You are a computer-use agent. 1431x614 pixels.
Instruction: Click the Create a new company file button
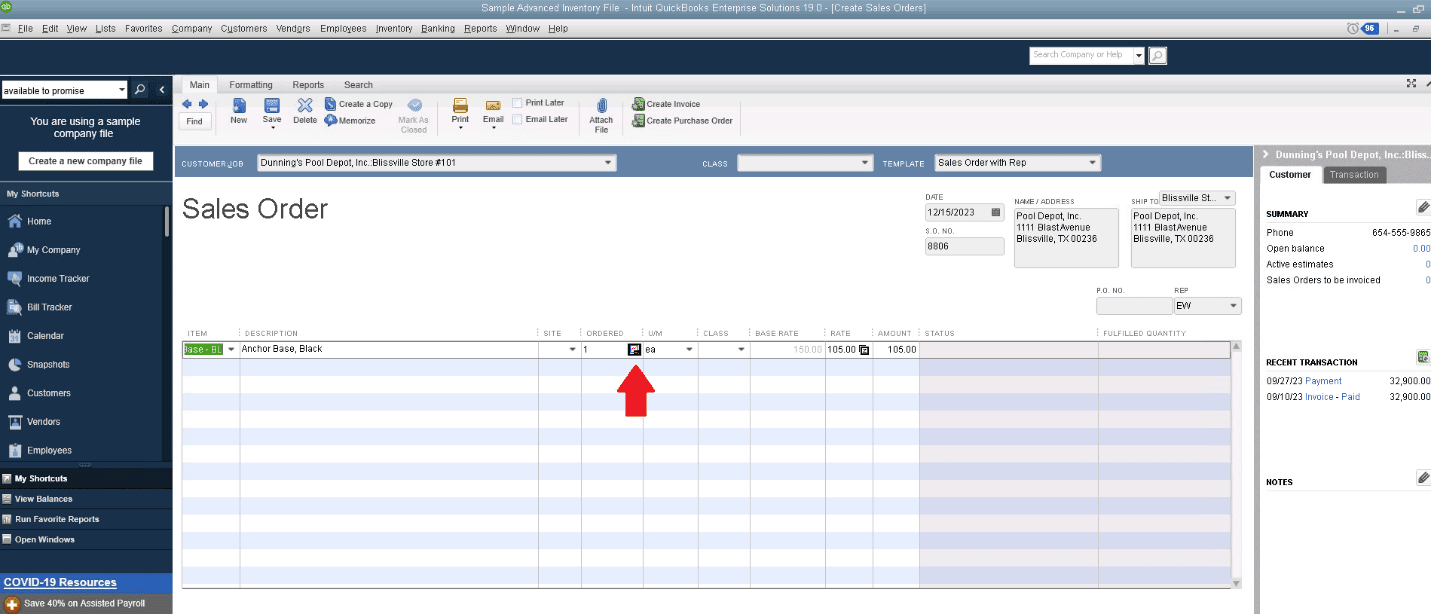coord(86,161)
